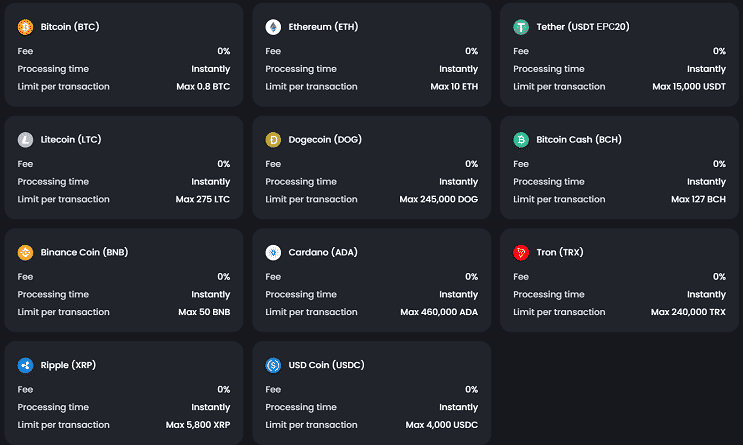Click the Max 245,000 DOG limit value
Viewport: 743px width, 445px height.
click(439, 200)
